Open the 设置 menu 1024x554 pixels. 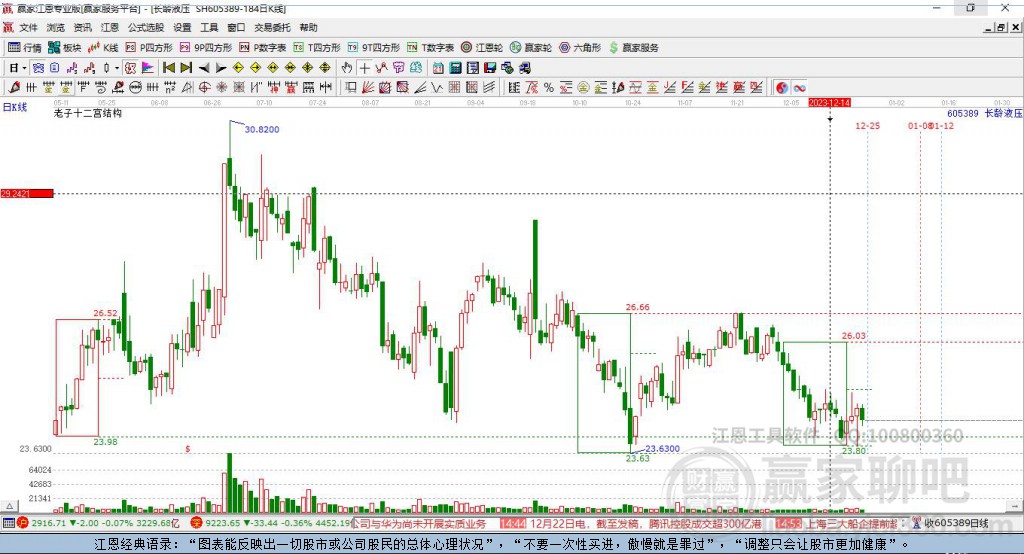coord(182,27)
